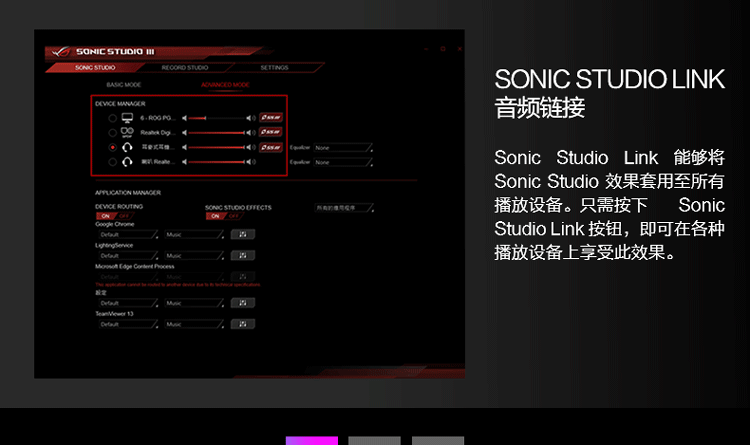The width and height of the screenshot is (750, 445).
Task: Open the Settings tab
Action: [x=275, y=67]
